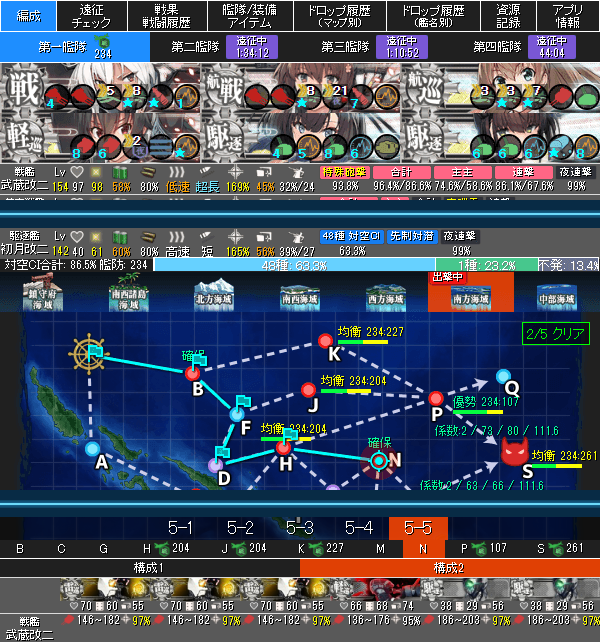Click the 不発 13.4% bar segment

(x=568, y=265)
